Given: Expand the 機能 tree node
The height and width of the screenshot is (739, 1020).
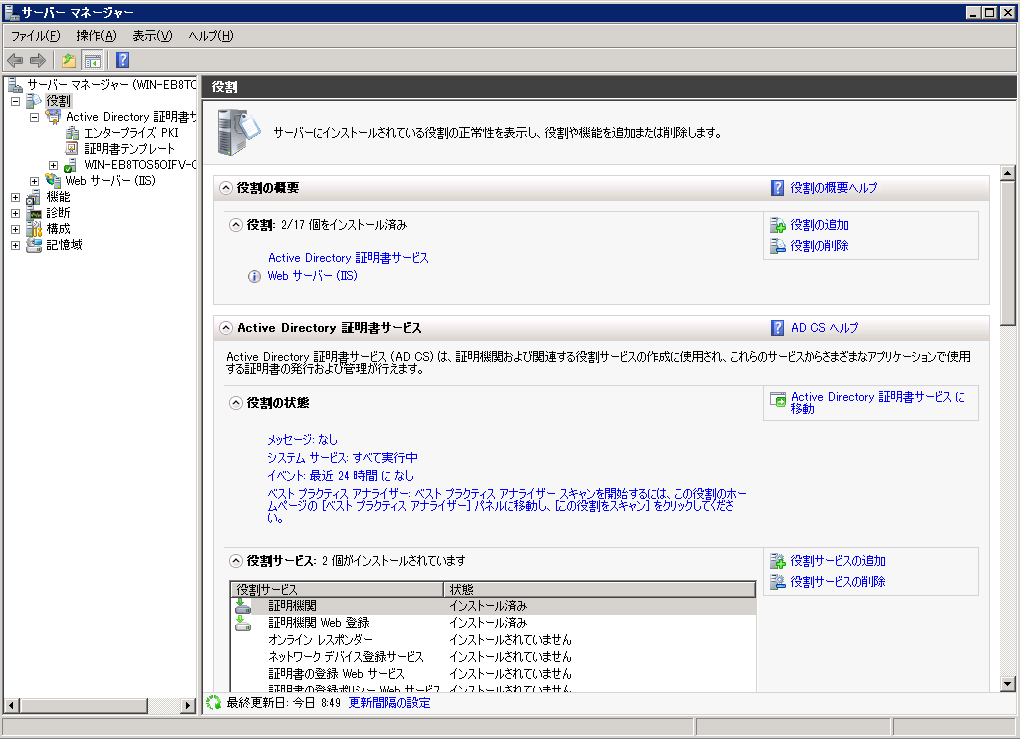Looking at the screenshot, I should tap(16, 197).
